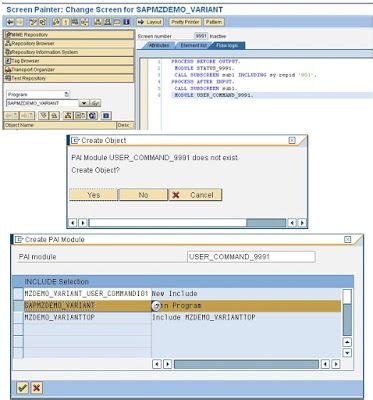Open the Test Repository panel
Viewport: 373px width, 400px height.
[x=68, y=78]
